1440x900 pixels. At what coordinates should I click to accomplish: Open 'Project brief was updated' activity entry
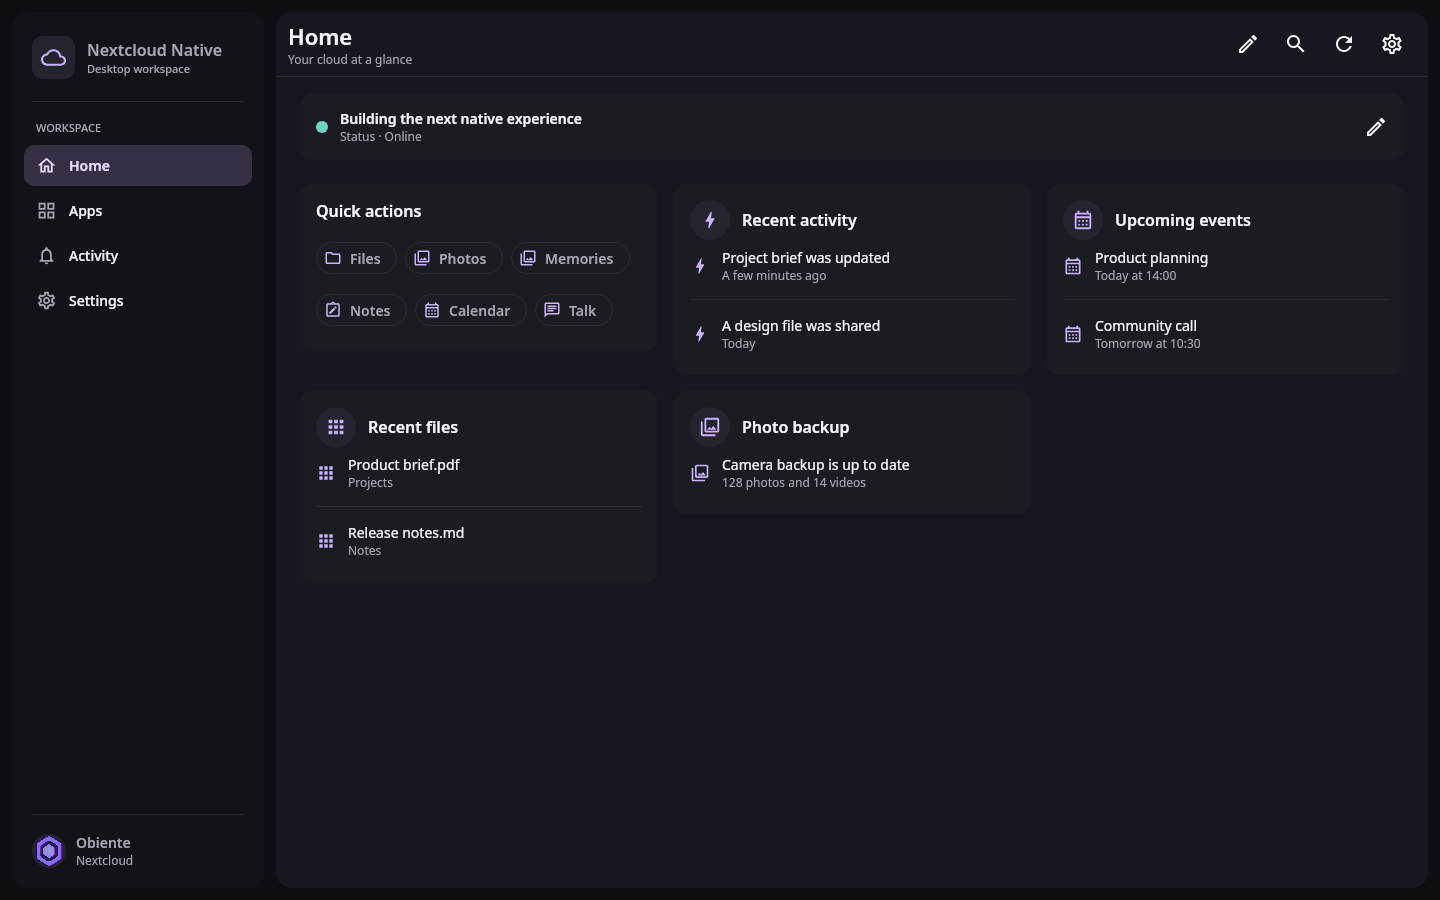pyautogui.click(x=852, y=266)
